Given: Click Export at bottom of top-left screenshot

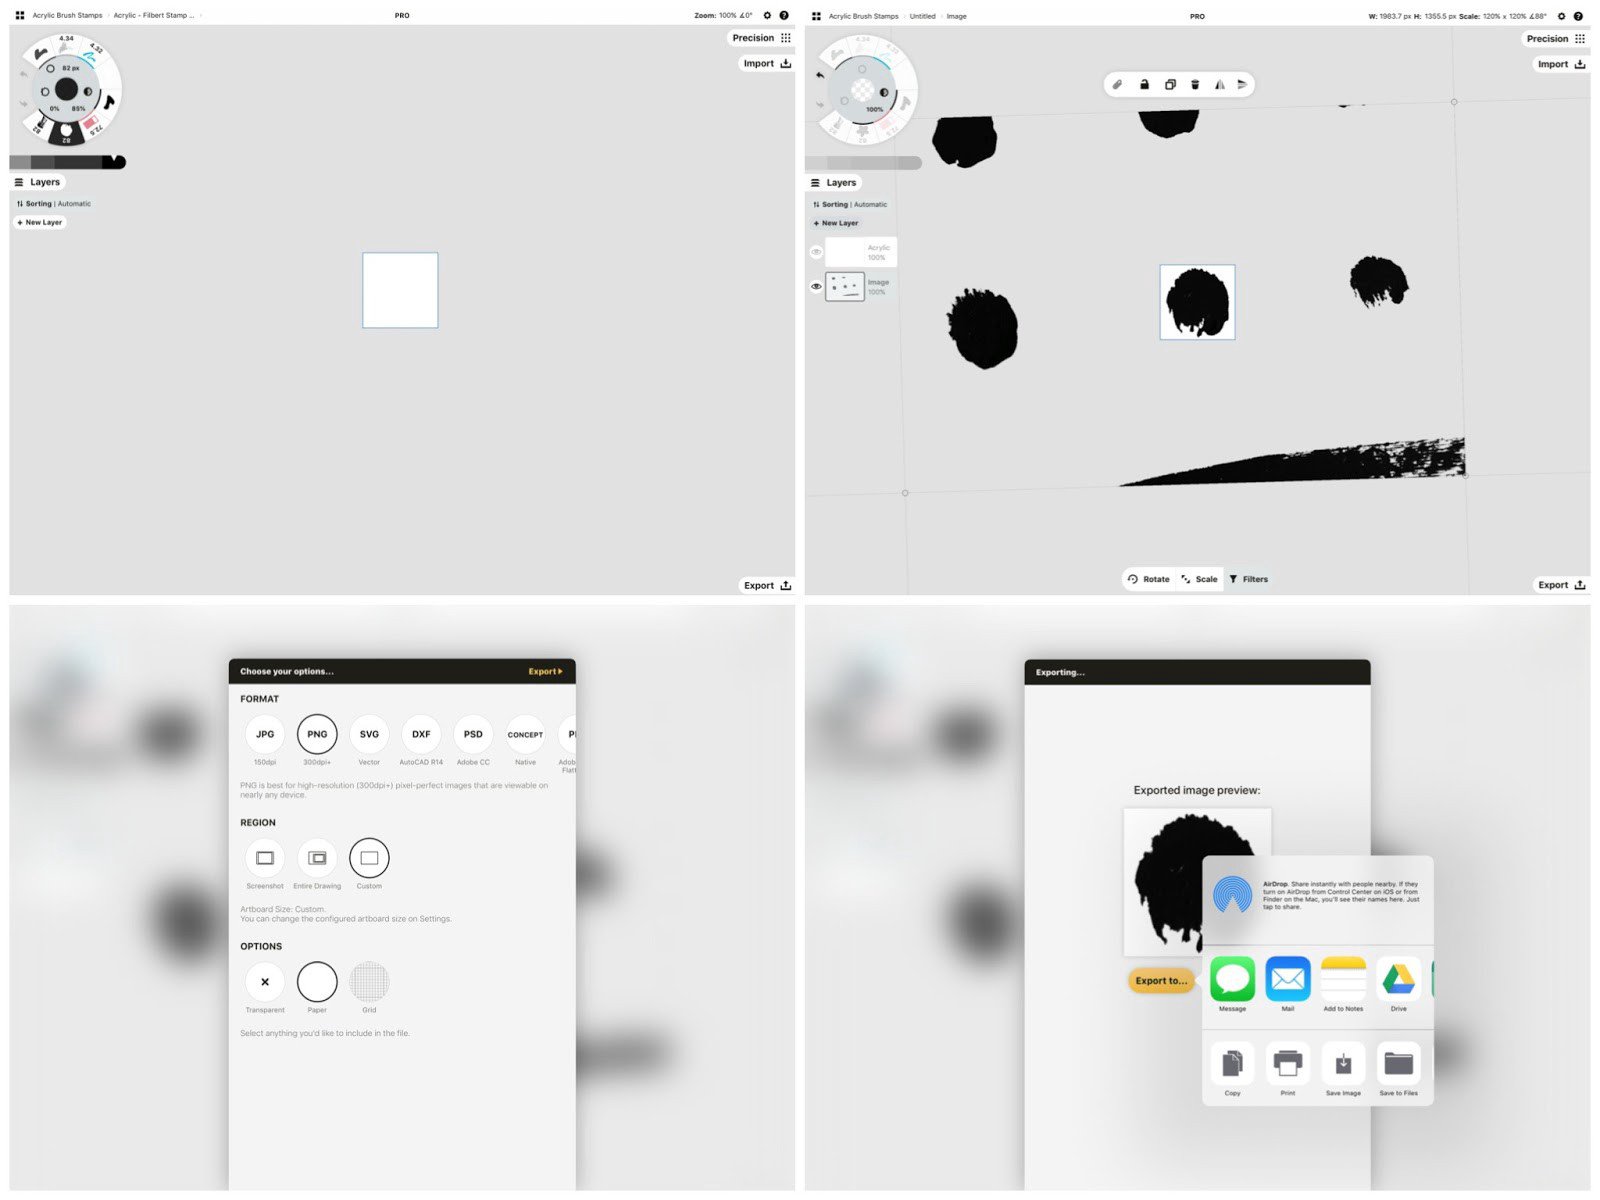Looking at the screenshot, I should coord(766,586).
